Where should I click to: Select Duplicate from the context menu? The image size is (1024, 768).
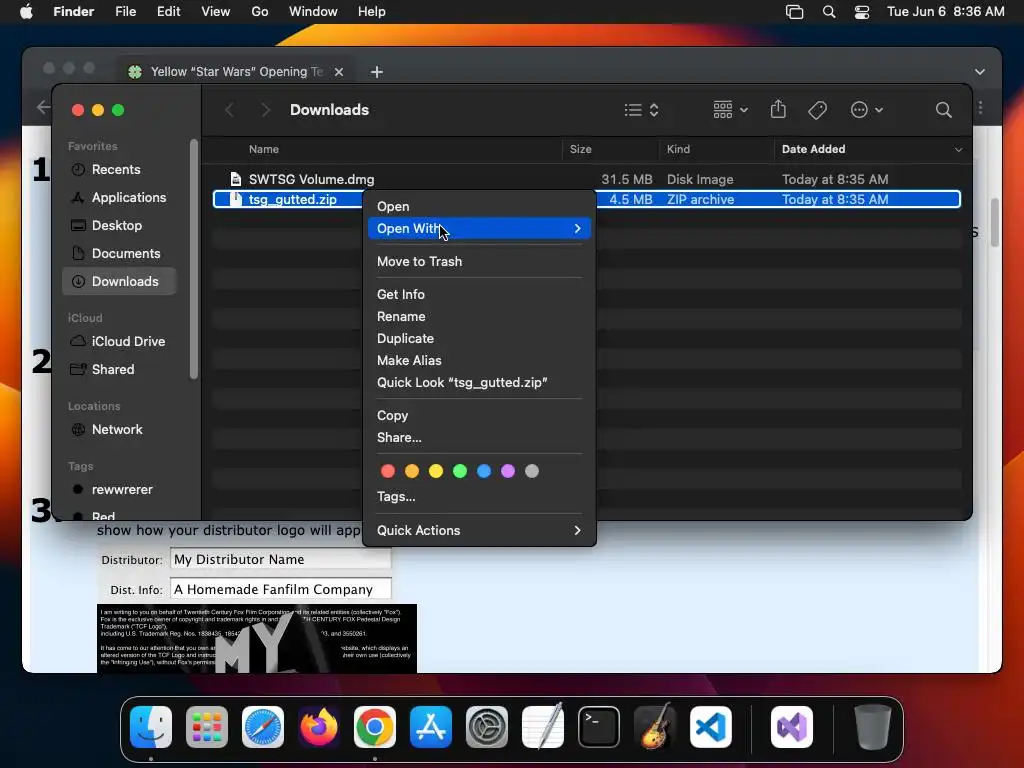coord(479,338)
